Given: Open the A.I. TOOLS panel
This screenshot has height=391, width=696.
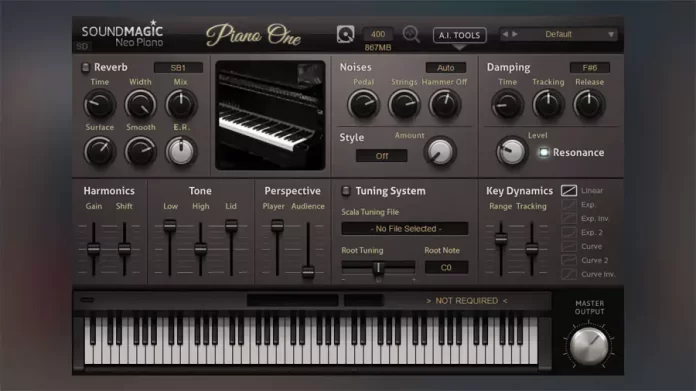Looking at the screenshot, I should coord(459,35).
